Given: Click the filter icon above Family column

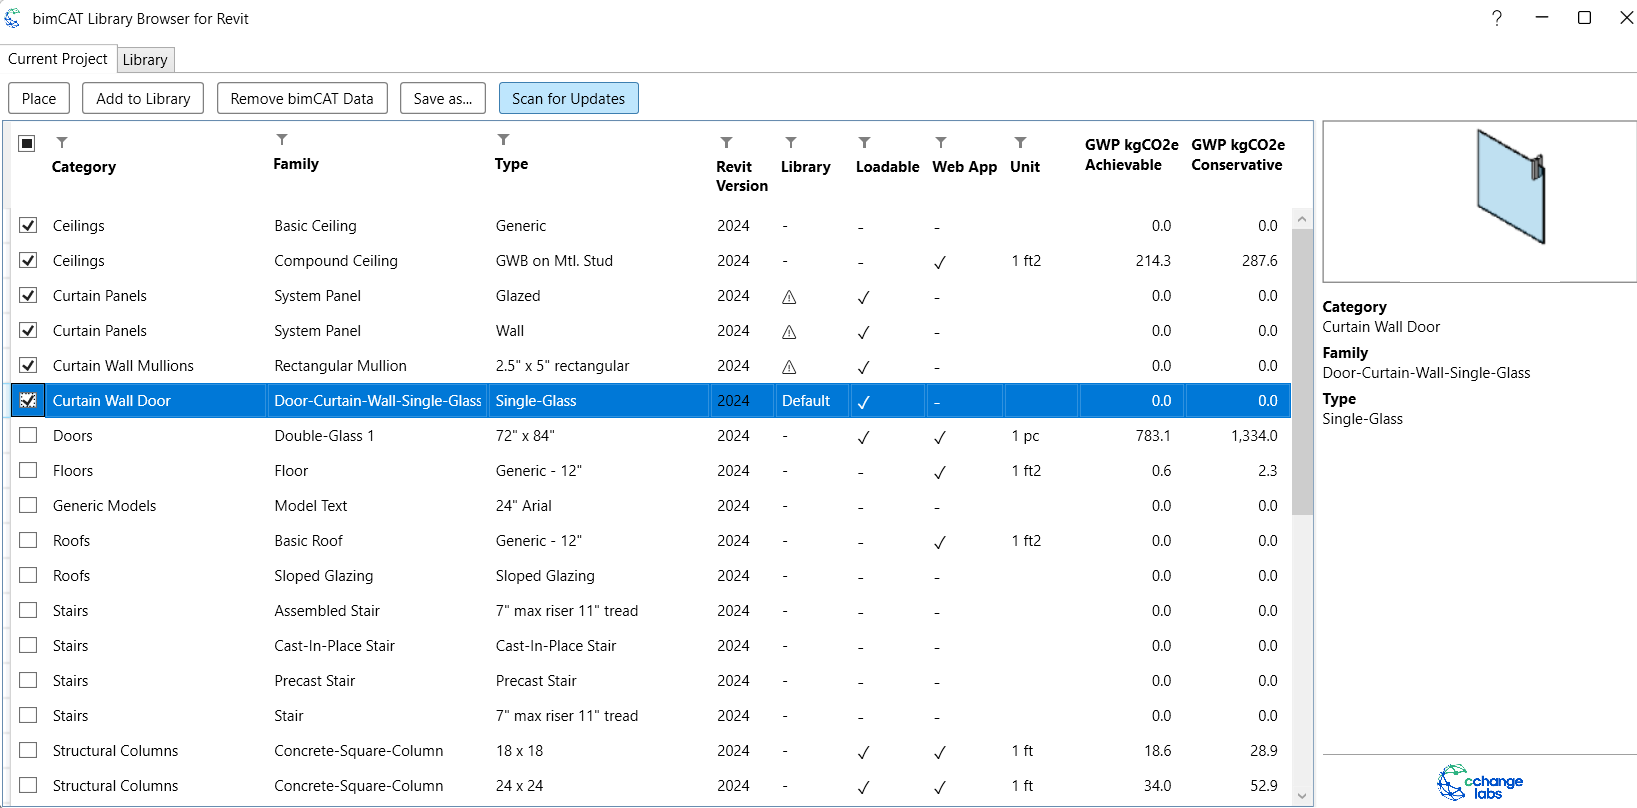Looking at the screenshot, I should [282, 140].
